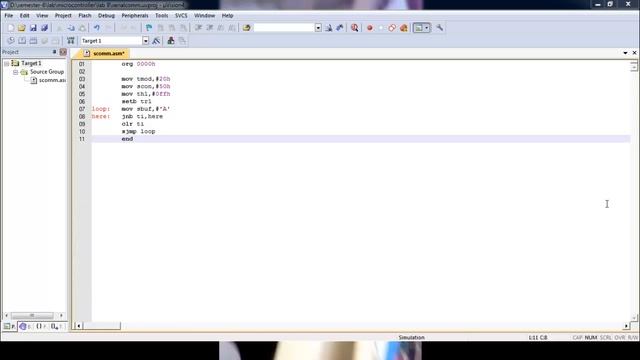This screenshot has height=360, width=640.
Task: Open Find in Files
Action: 246,28
